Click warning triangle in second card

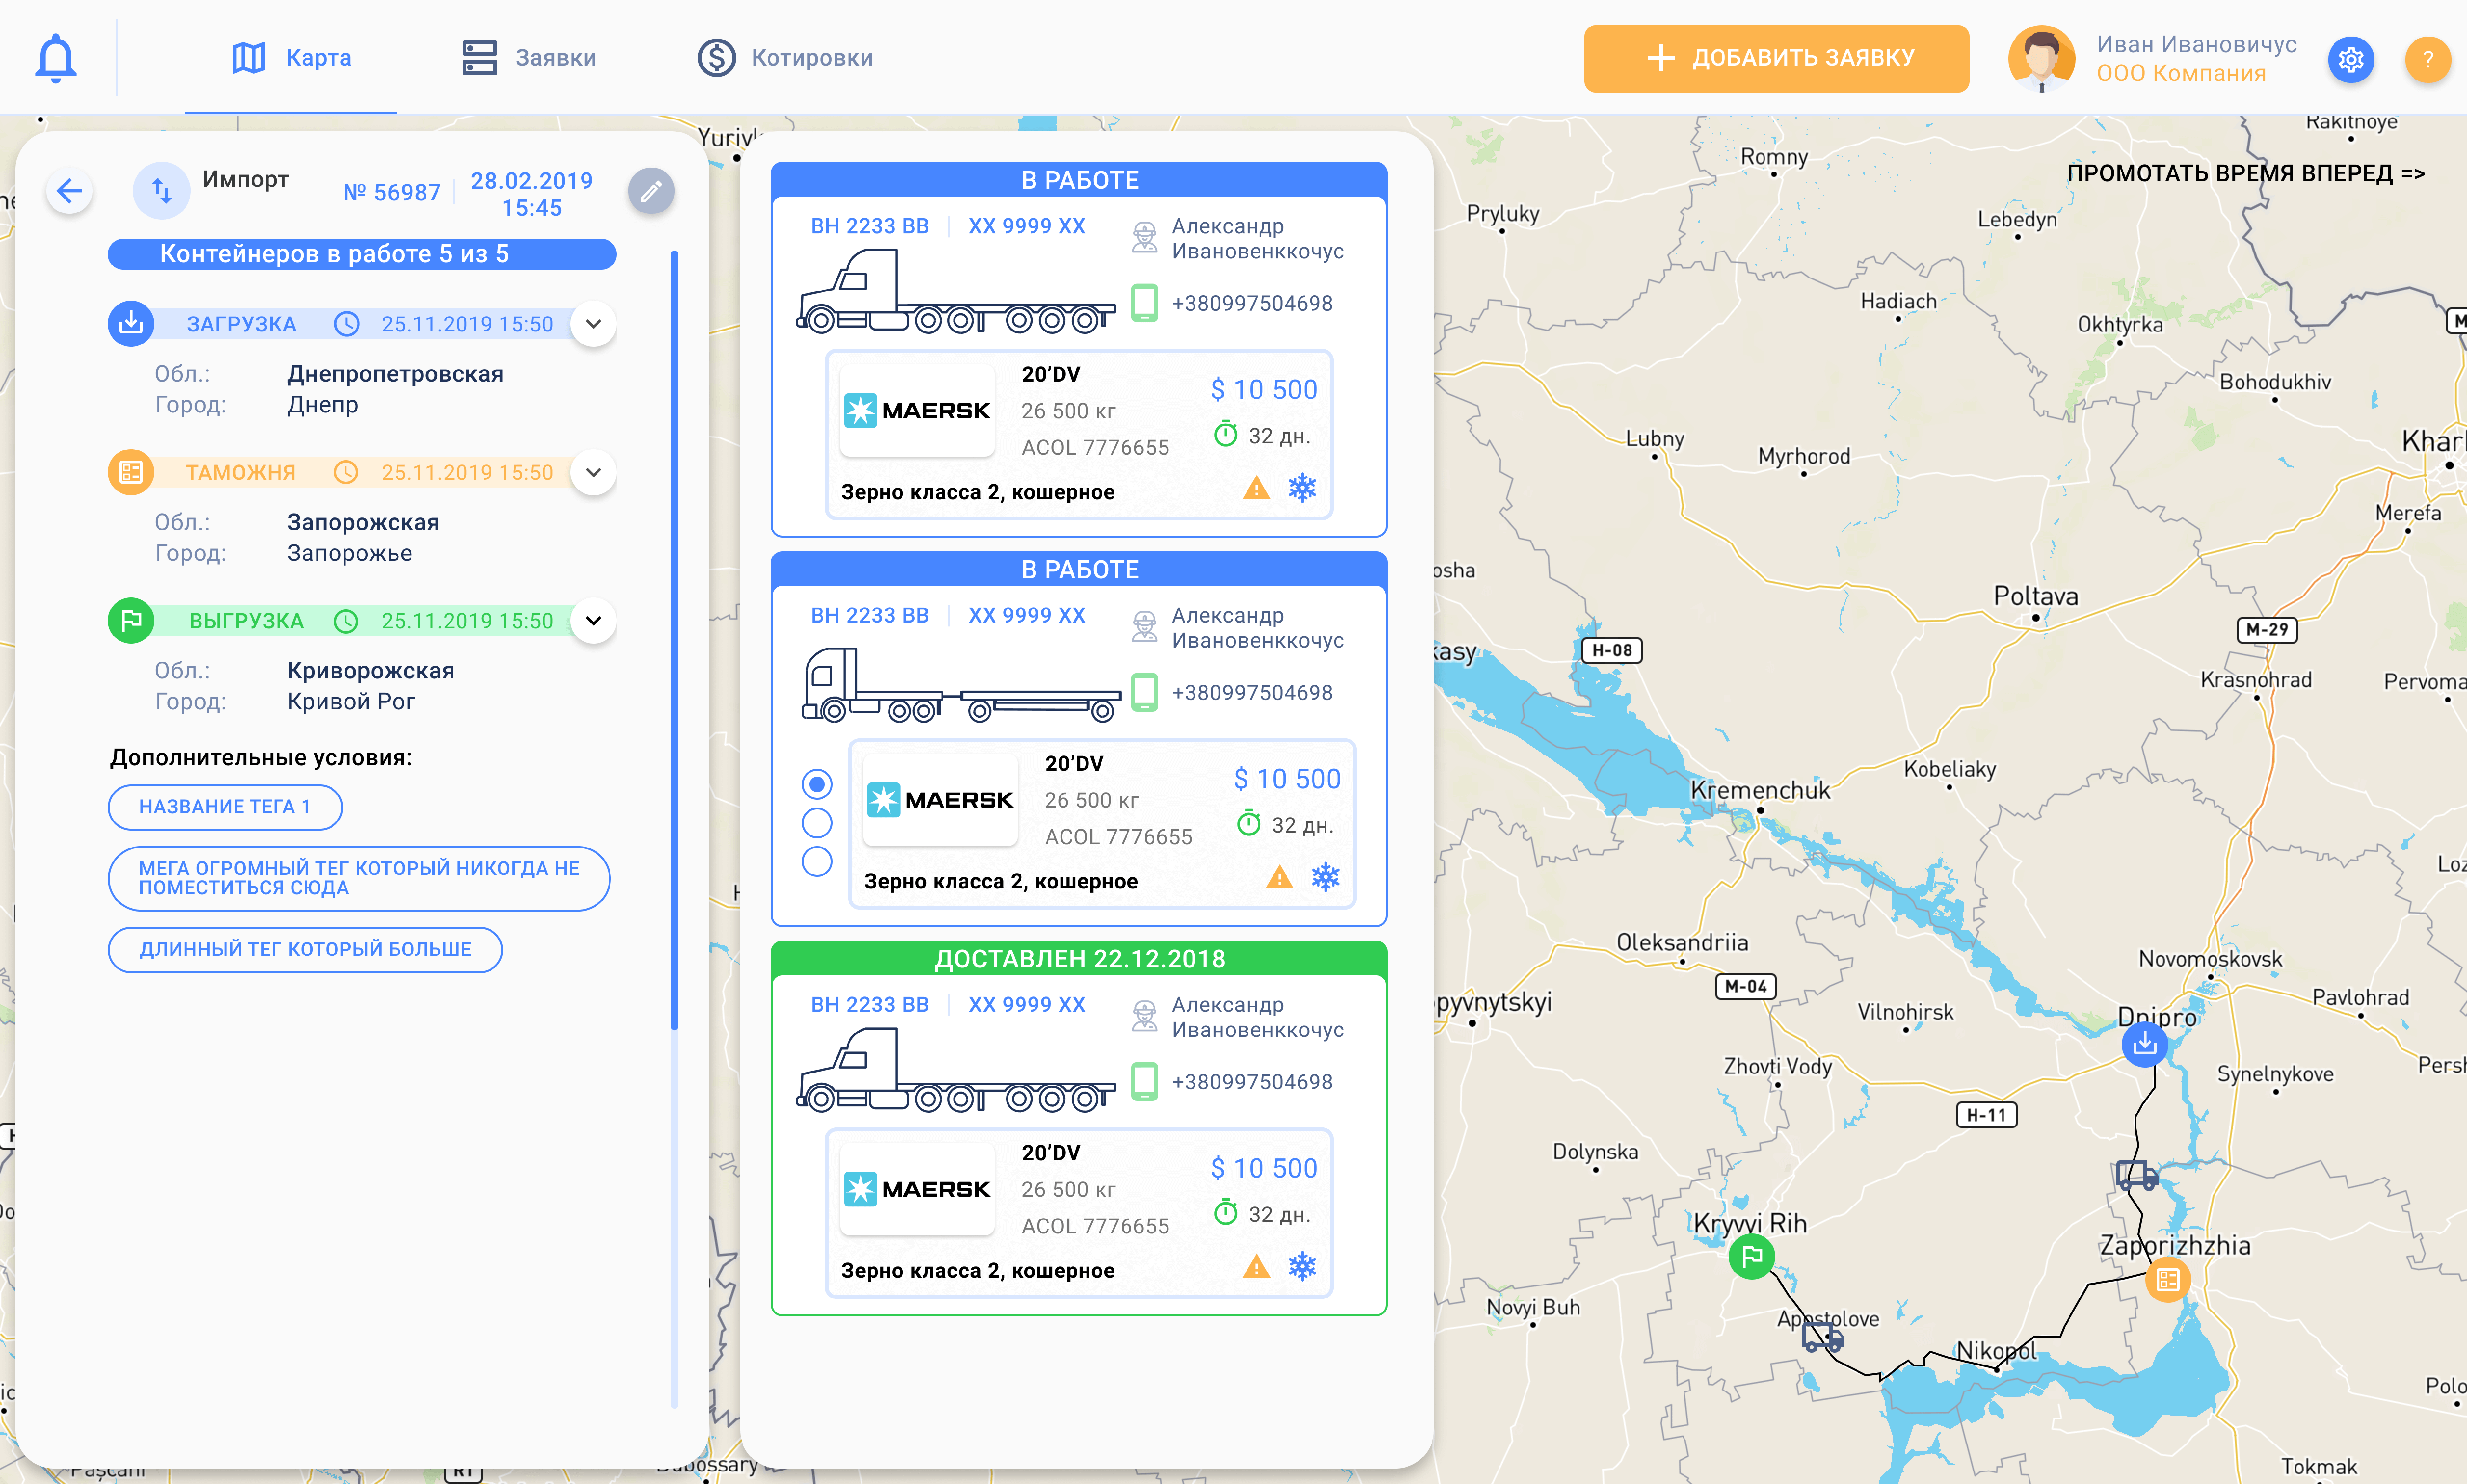click(1279, 877)
